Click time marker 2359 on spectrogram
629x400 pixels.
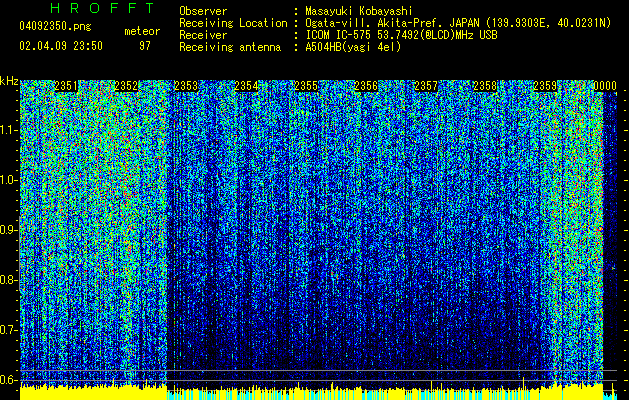pyautogui.click(x=545, y=86)
